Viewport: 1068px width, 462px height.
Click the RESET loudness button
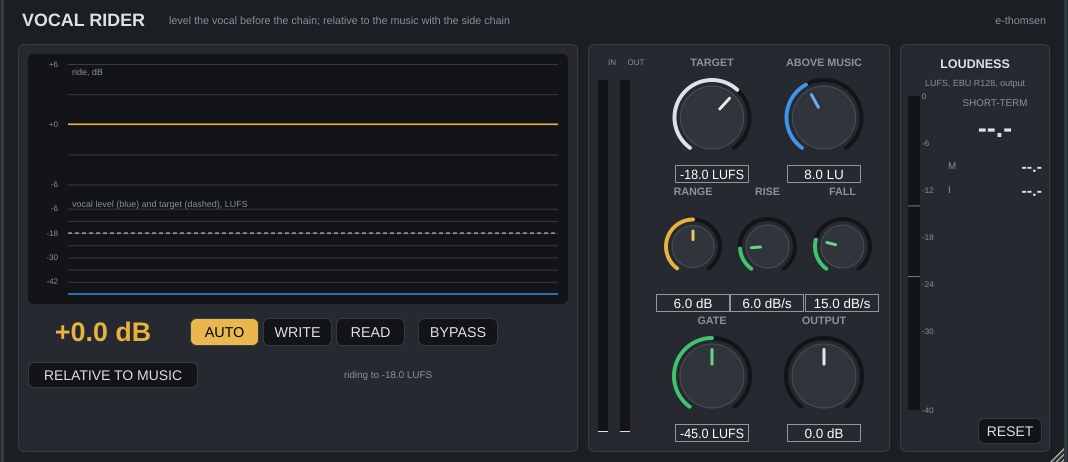coord(1009,431)
